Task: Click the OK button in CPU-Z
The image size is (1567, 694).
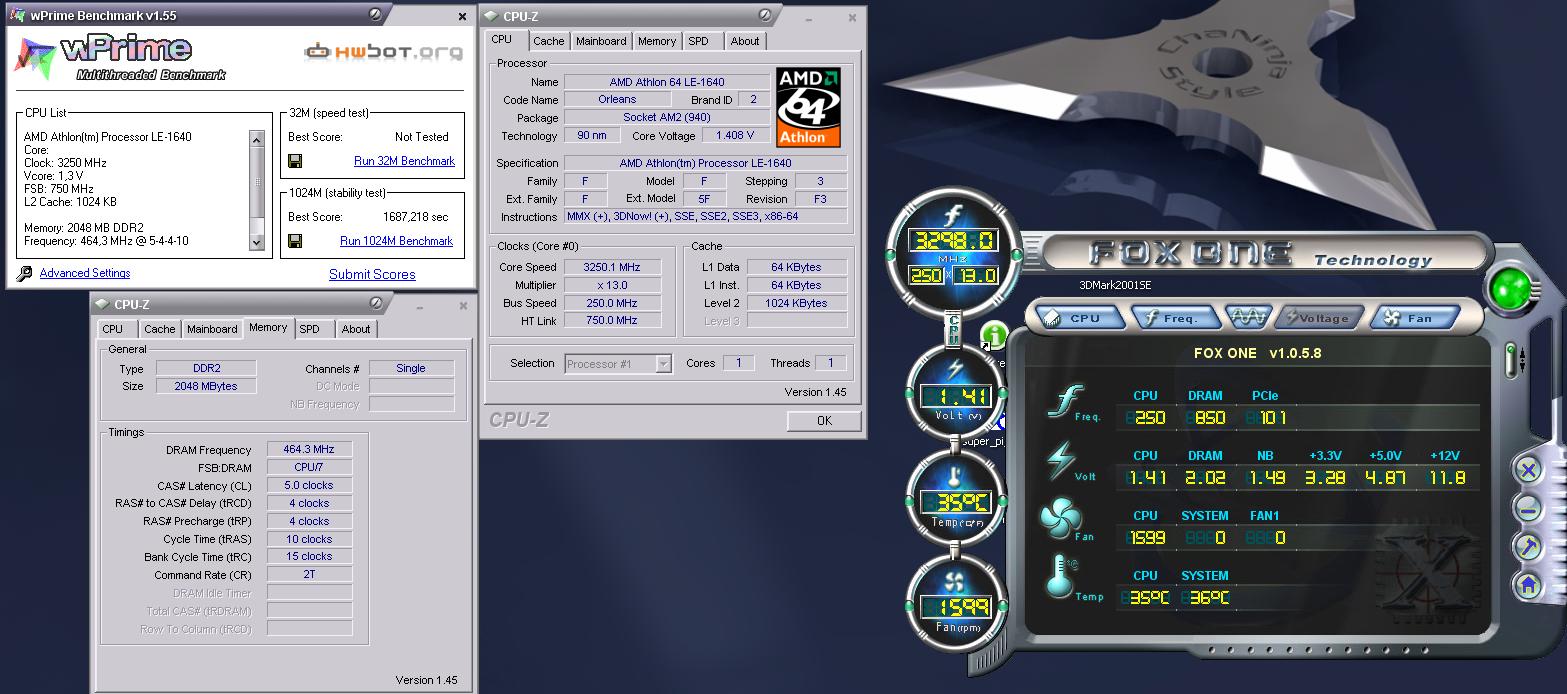Action: [x=824, y=421]
